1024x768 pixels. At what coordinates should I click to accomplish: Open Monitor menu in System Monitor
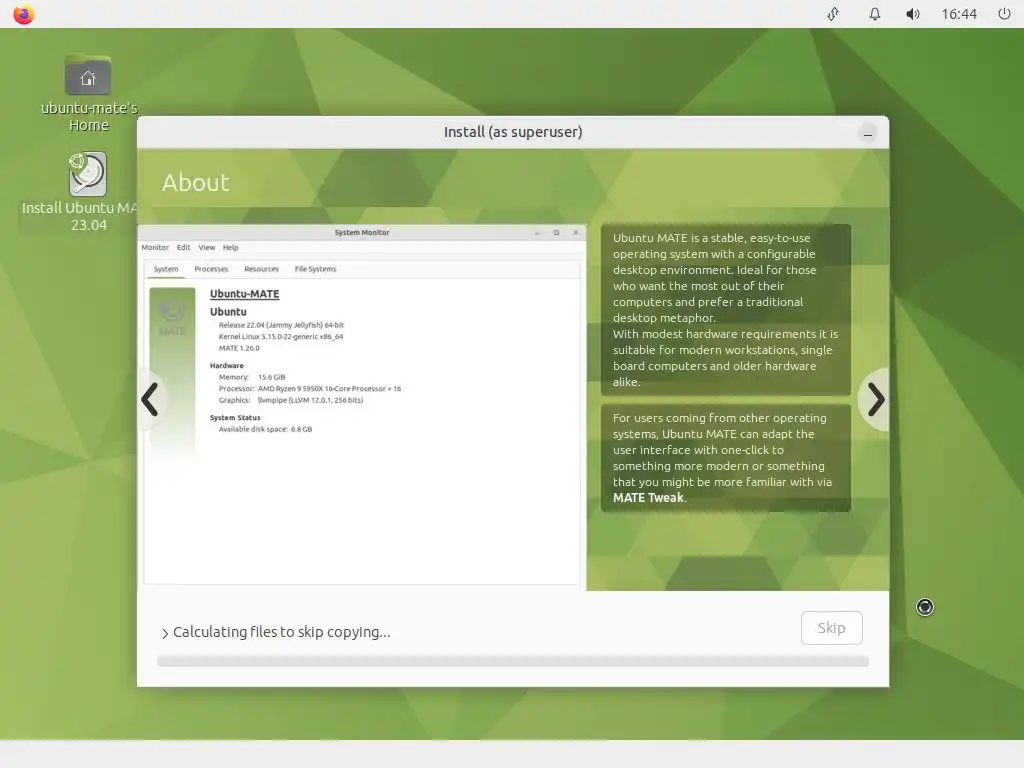pyautogui.click(x=155, y=248)
